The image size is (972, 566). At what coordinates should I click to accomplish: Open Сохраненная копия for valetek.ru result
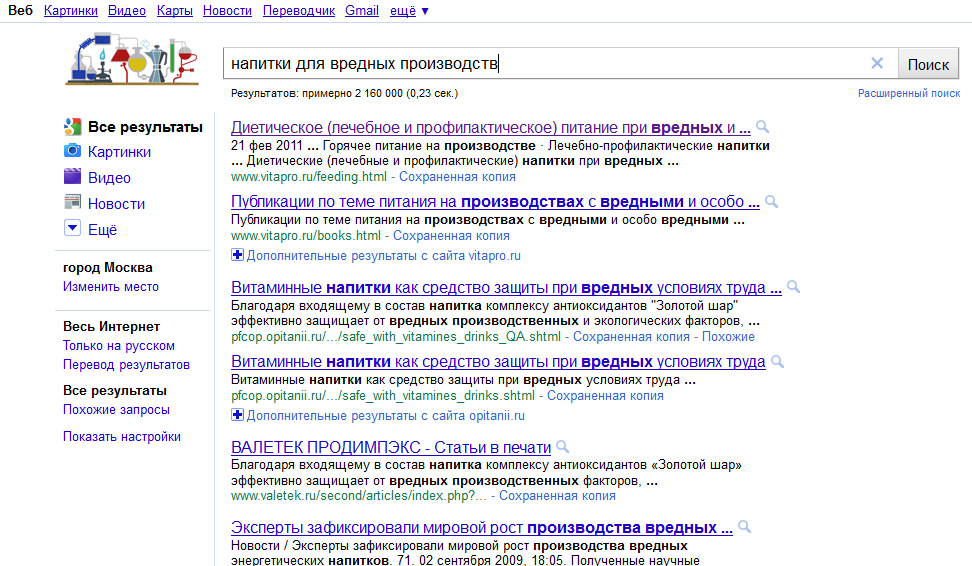click(x=557, y=496)
